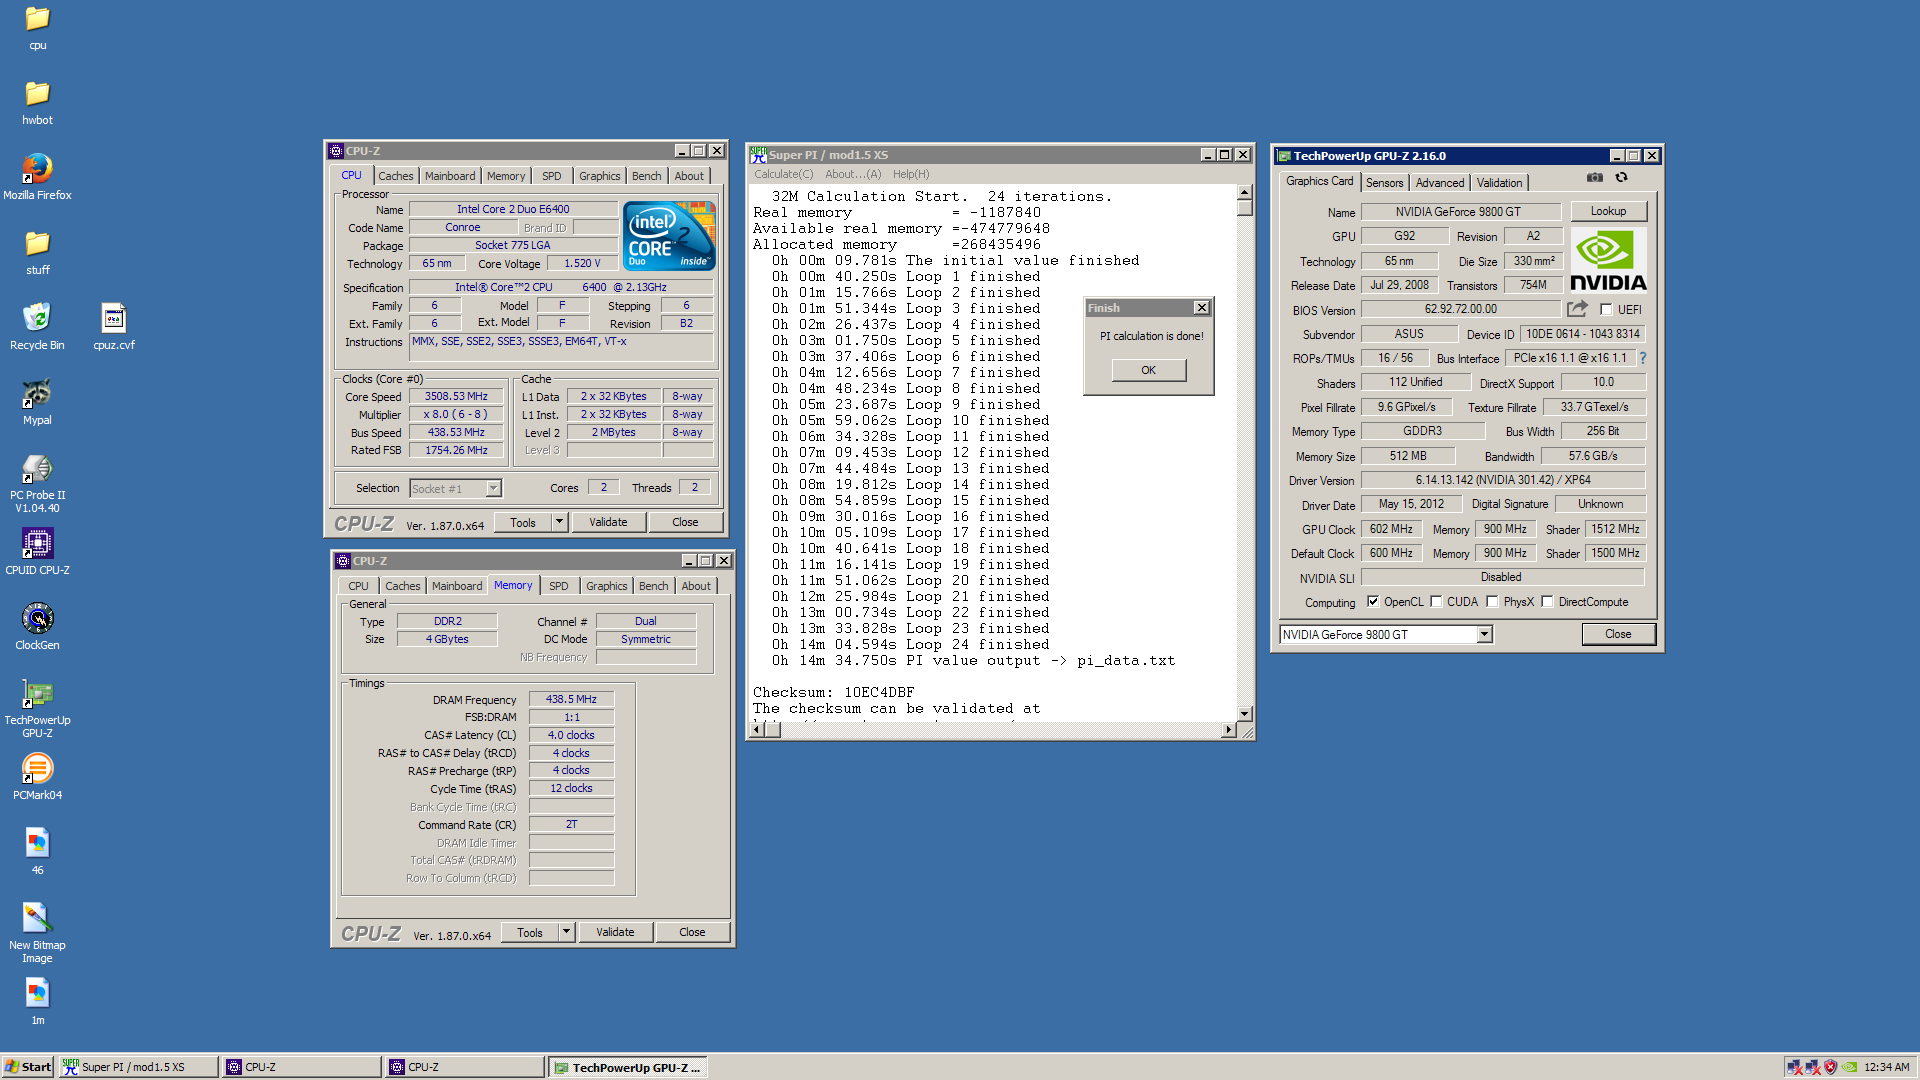1920x1080 pixels.
Task: Switch to Advanced tab in GPU-Z
Action: pos(1439,183)
